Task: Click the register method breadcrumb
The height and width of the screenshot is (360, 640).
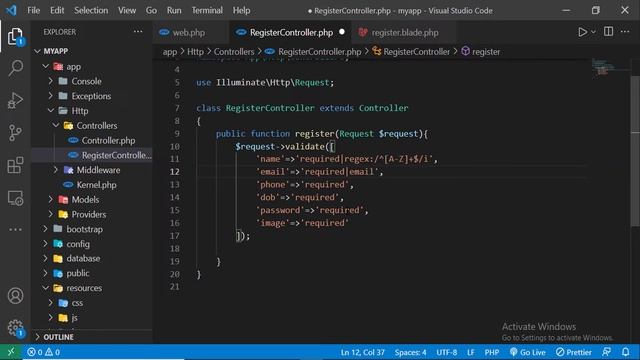Action: (481, 52)
